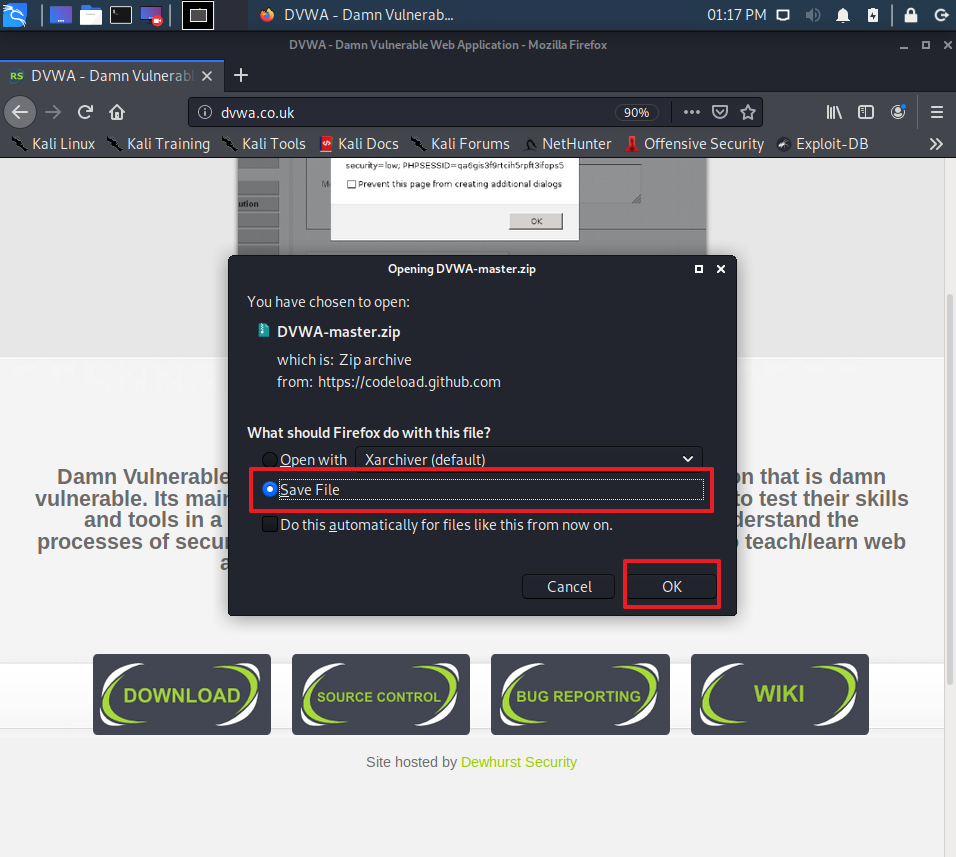This screenshot has width=956, height=857.
Task: Open the file manager from the panel
Action: click(90, 15)
